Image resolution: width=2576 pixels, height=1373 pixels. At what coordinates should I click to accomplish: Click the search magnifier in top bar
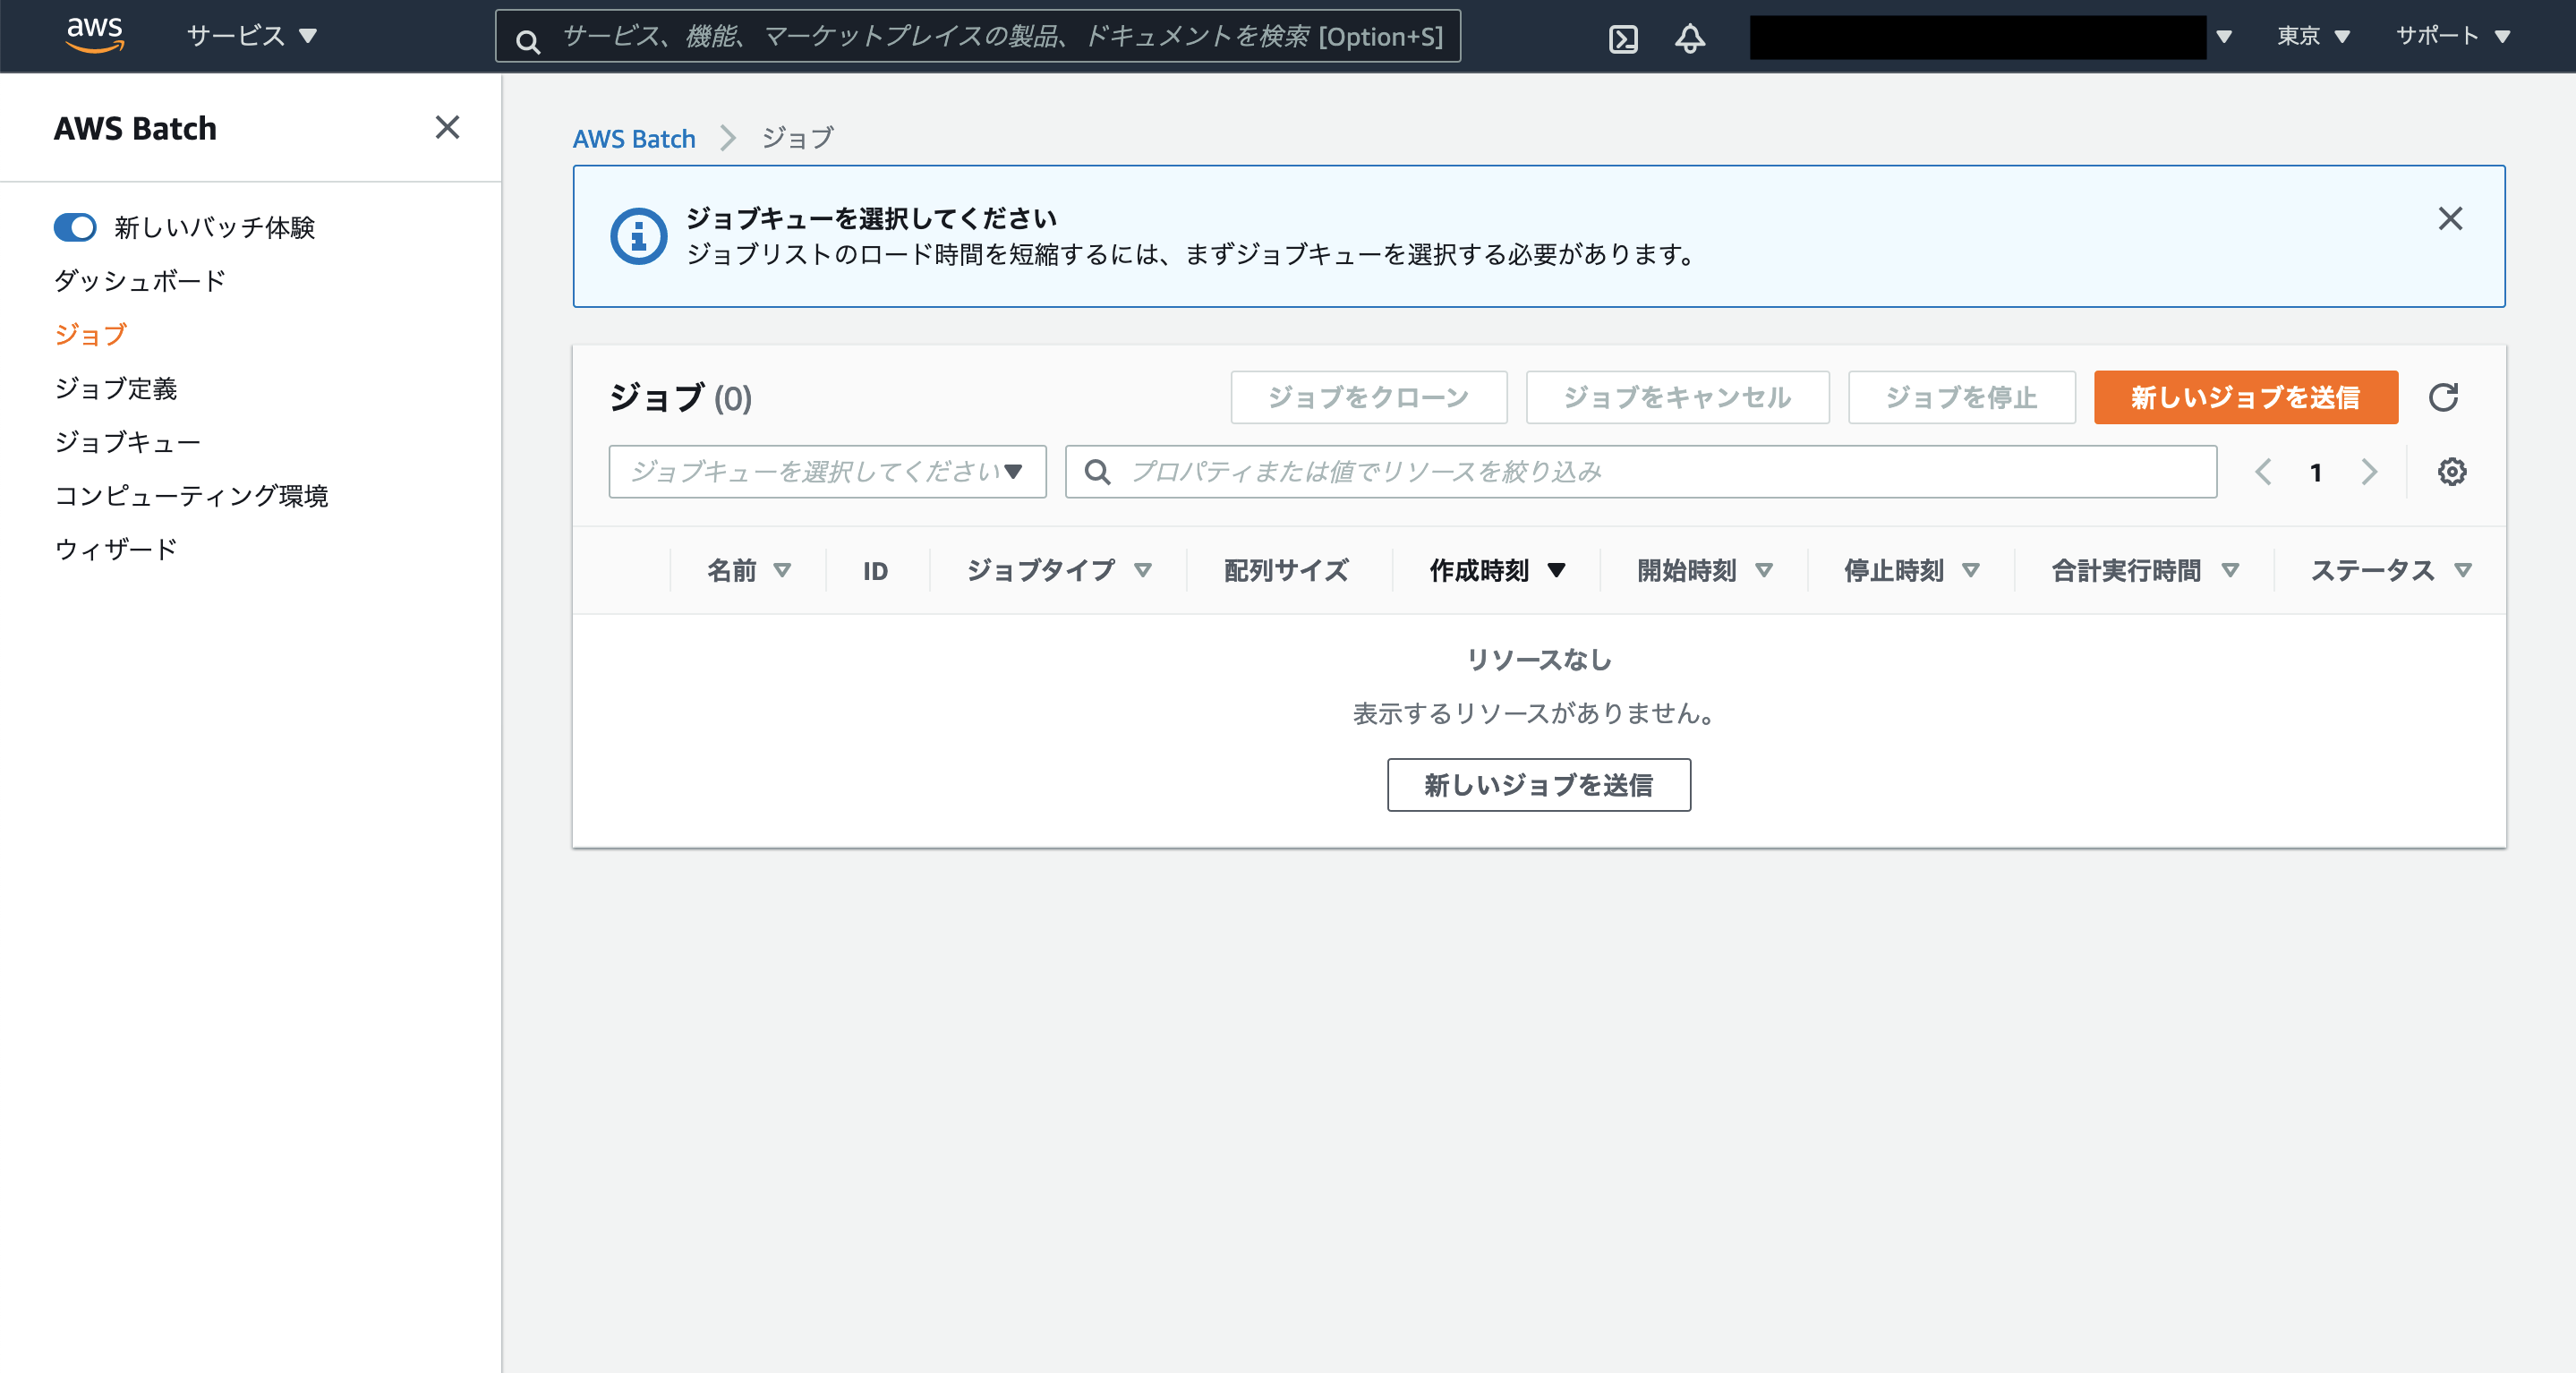click(x=527, y=40)
